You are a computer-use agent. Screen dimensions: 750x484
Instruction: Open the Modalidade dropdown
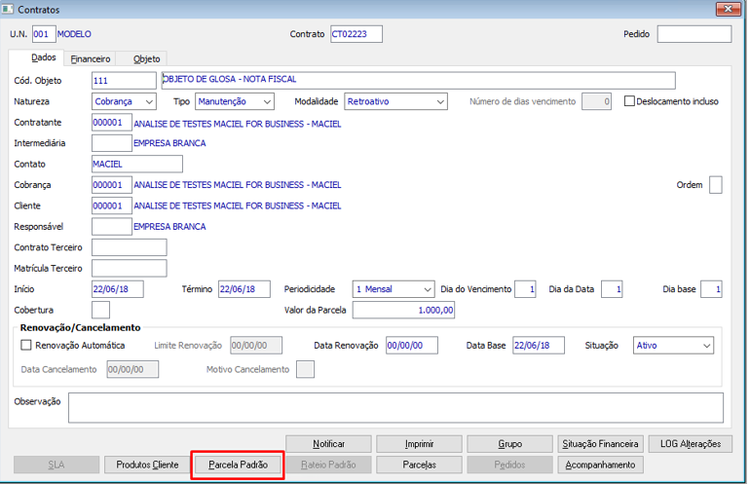pos(396,101)
